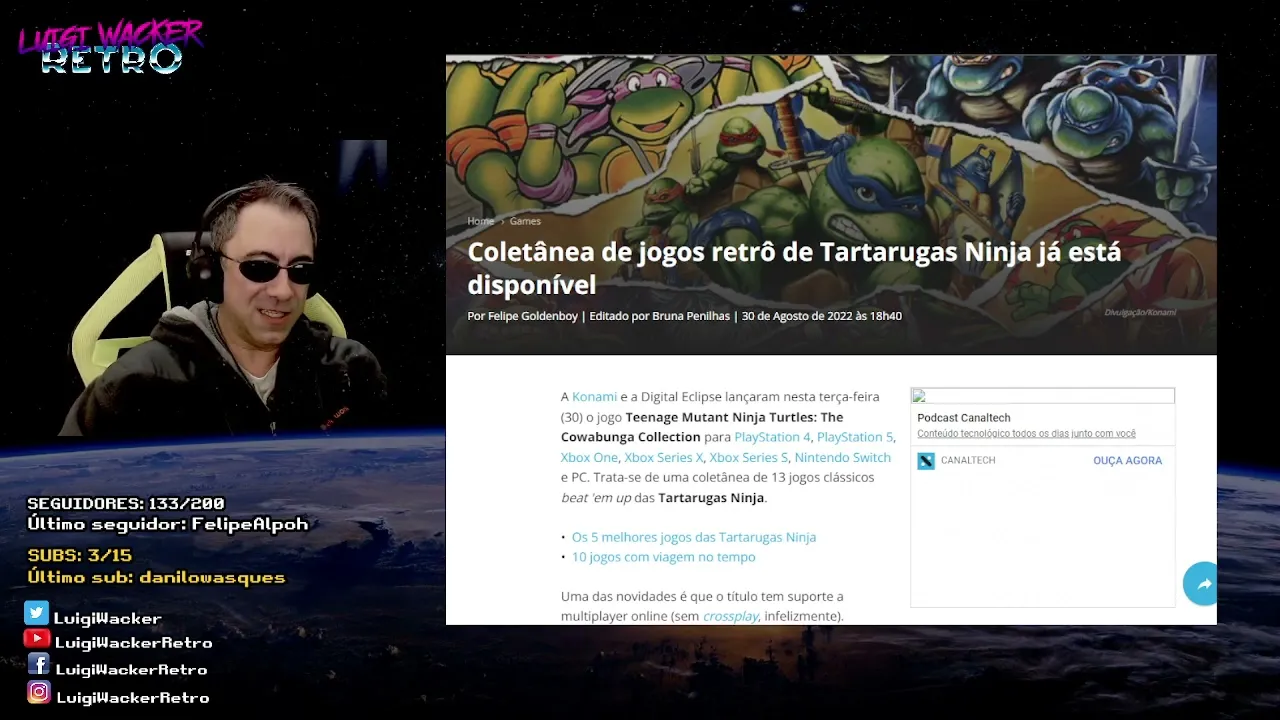Open the Konami link
This screenshot has width=1280, height=720.
click(594, 397)
